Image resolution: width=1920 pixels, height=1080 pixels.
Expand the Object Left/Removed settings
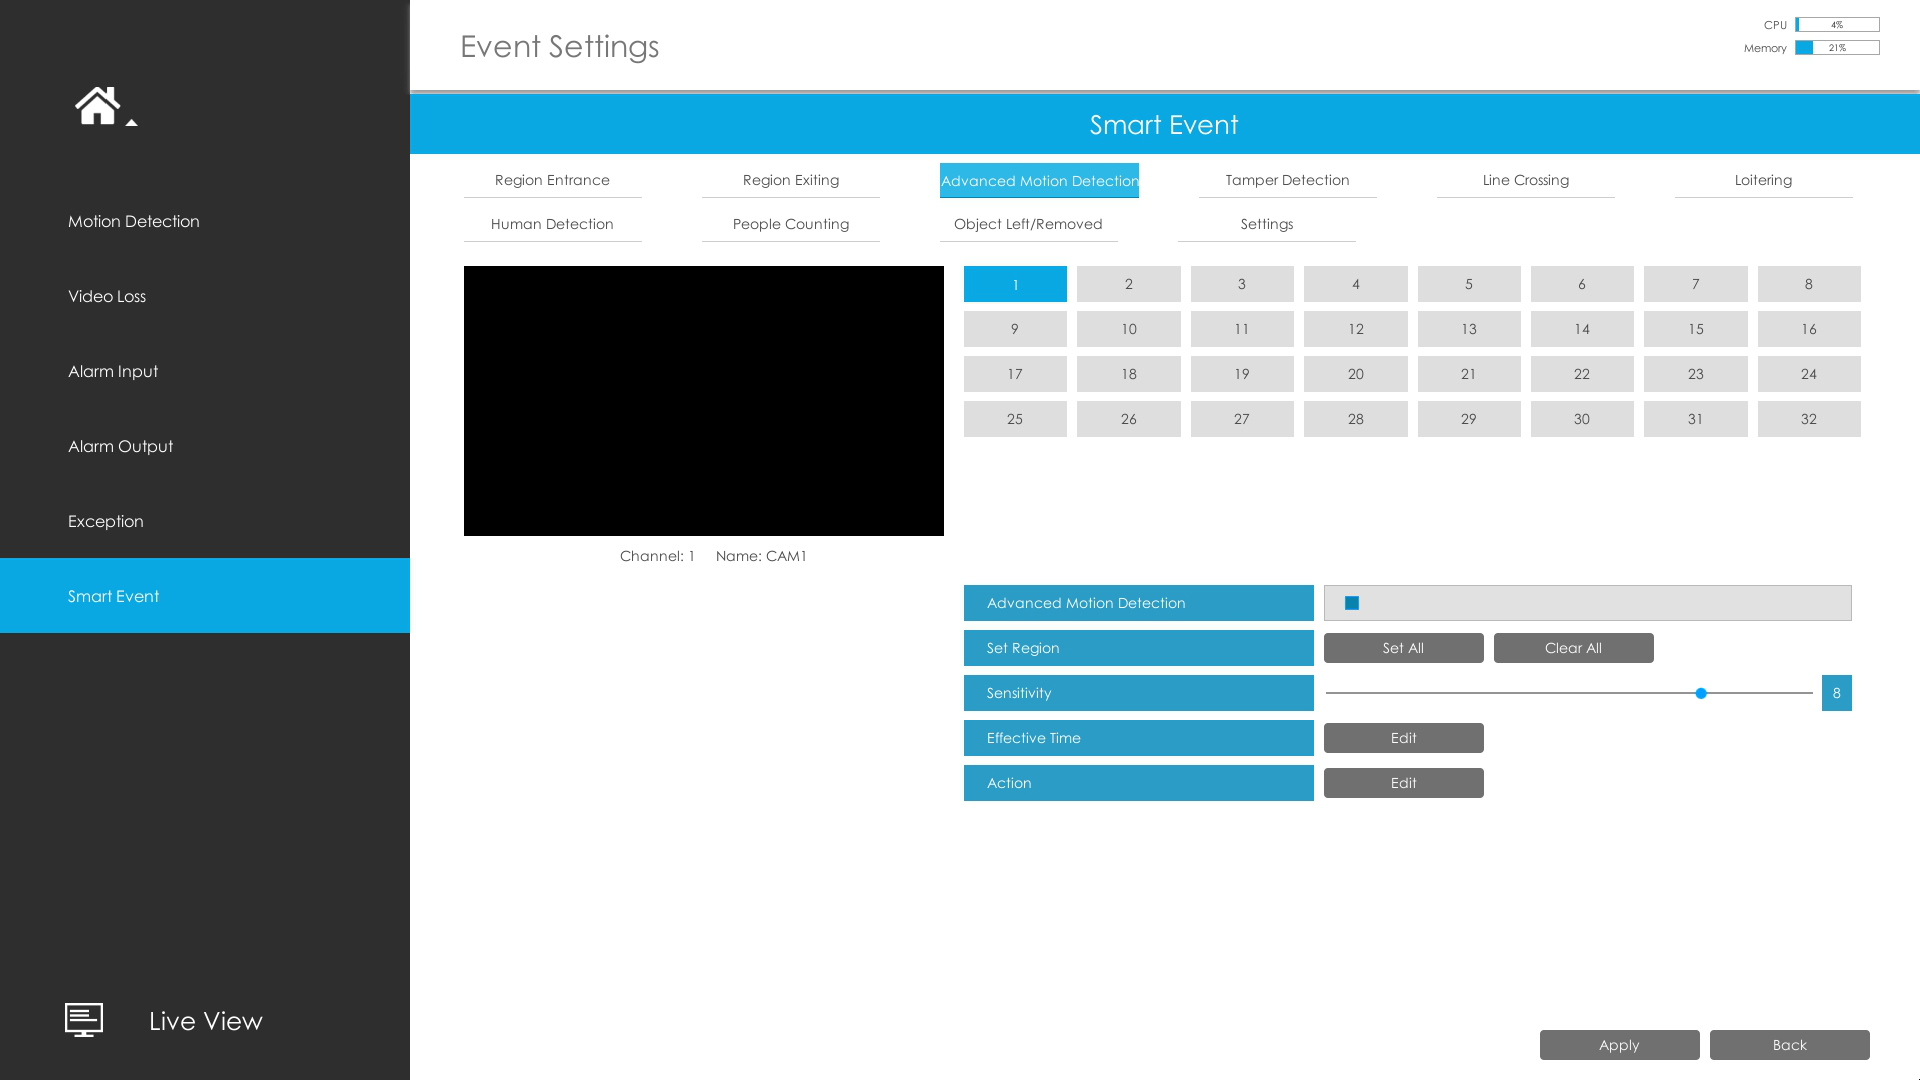1027,223
